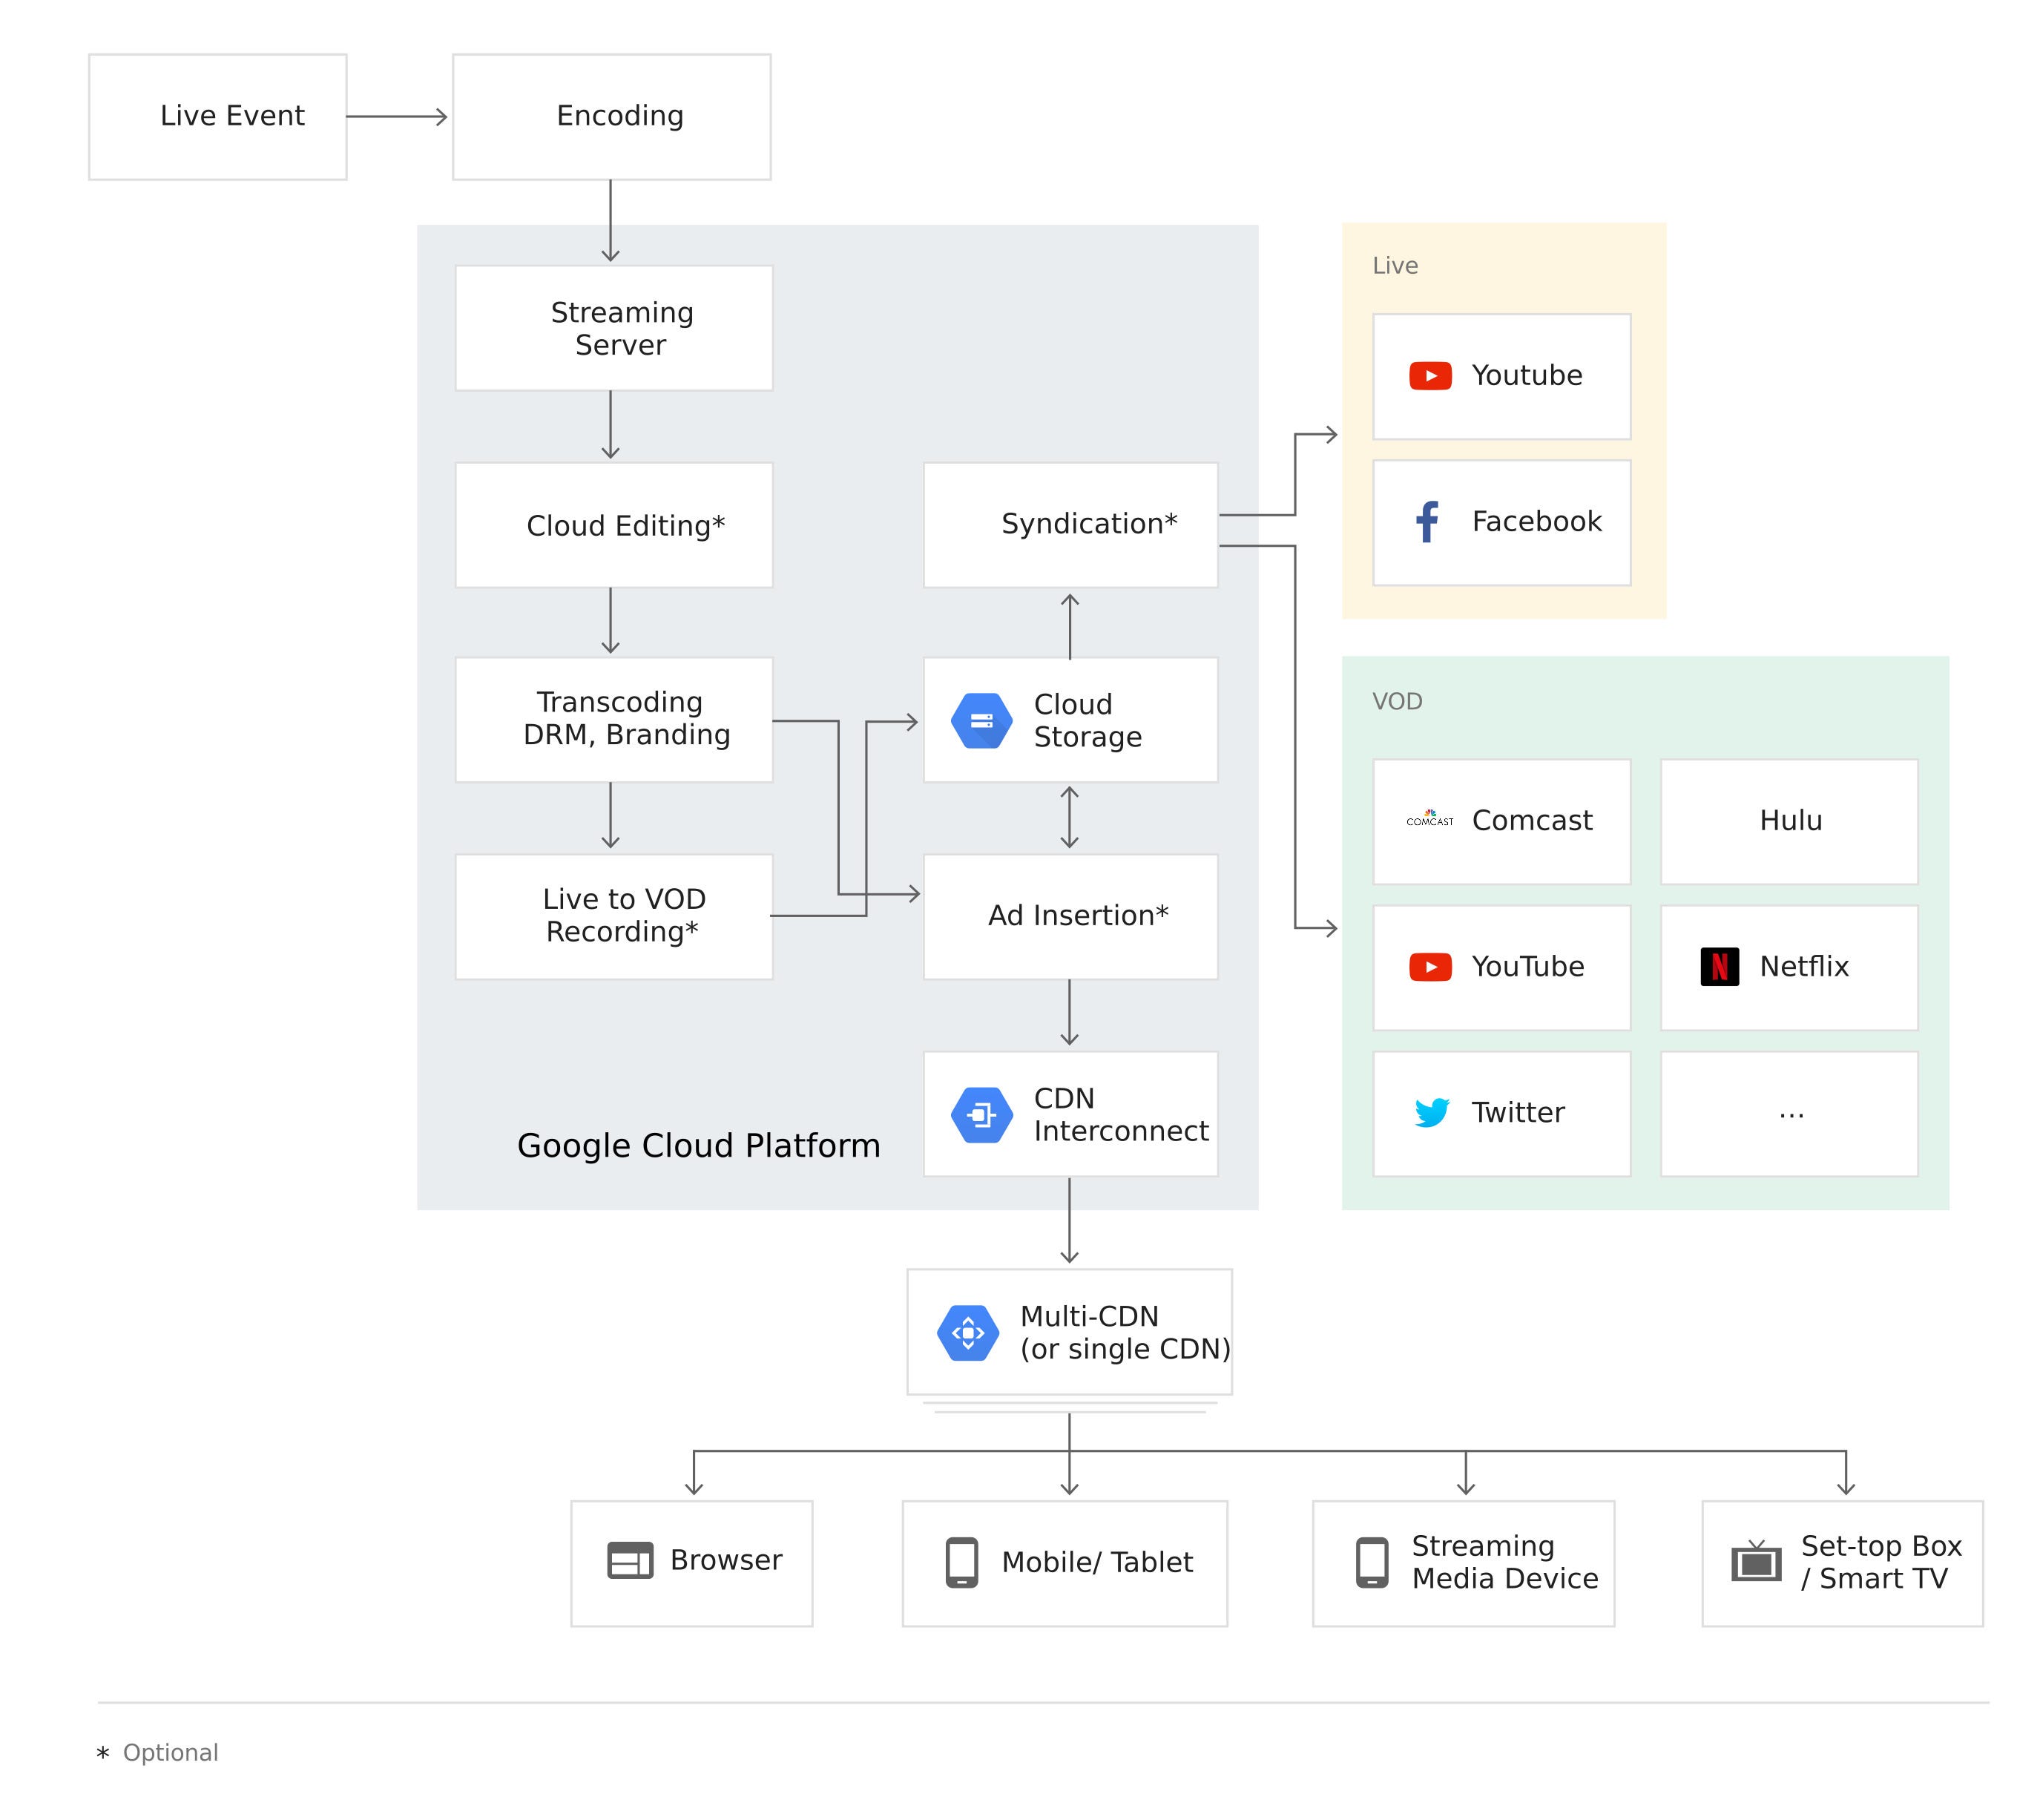Select the Transcoding DRM, Branding box
This screenshot has height=1820, width=2040.
tap(614, 719)
